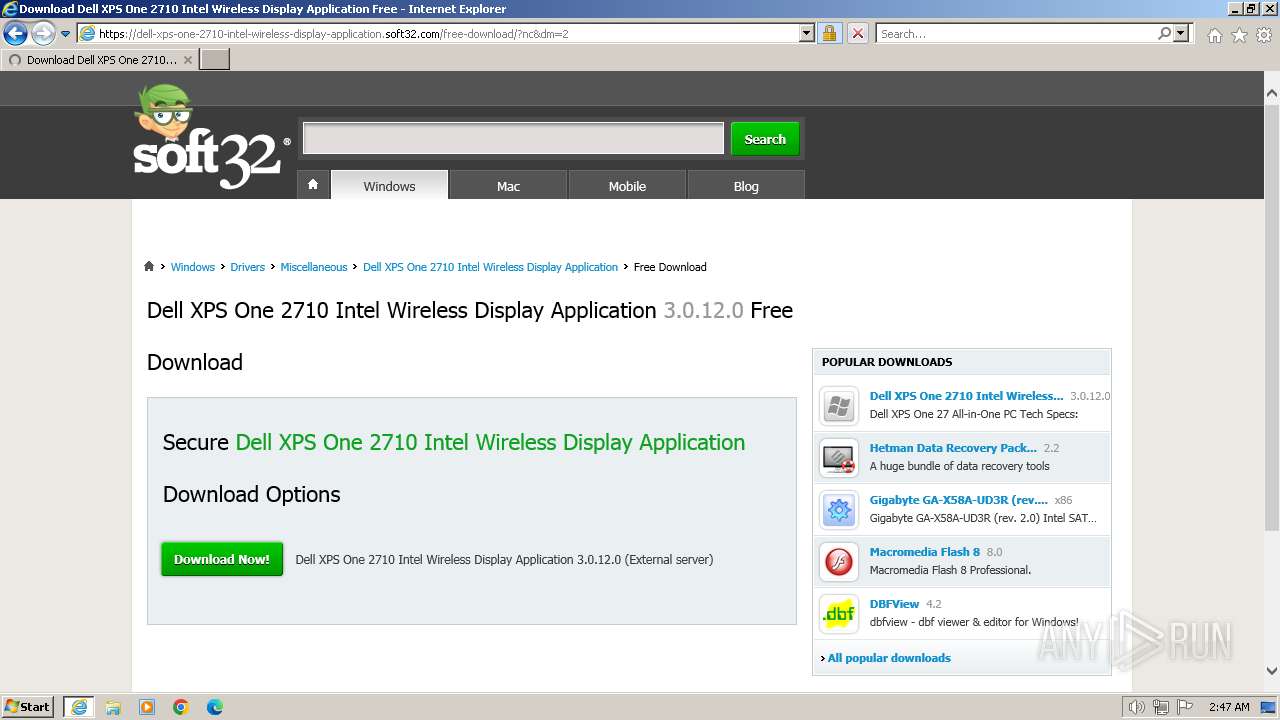Open Hetman Data Recovery Pack link
Image resolution: width=1280 pixels, height=720 pixels.
point(953,448)
